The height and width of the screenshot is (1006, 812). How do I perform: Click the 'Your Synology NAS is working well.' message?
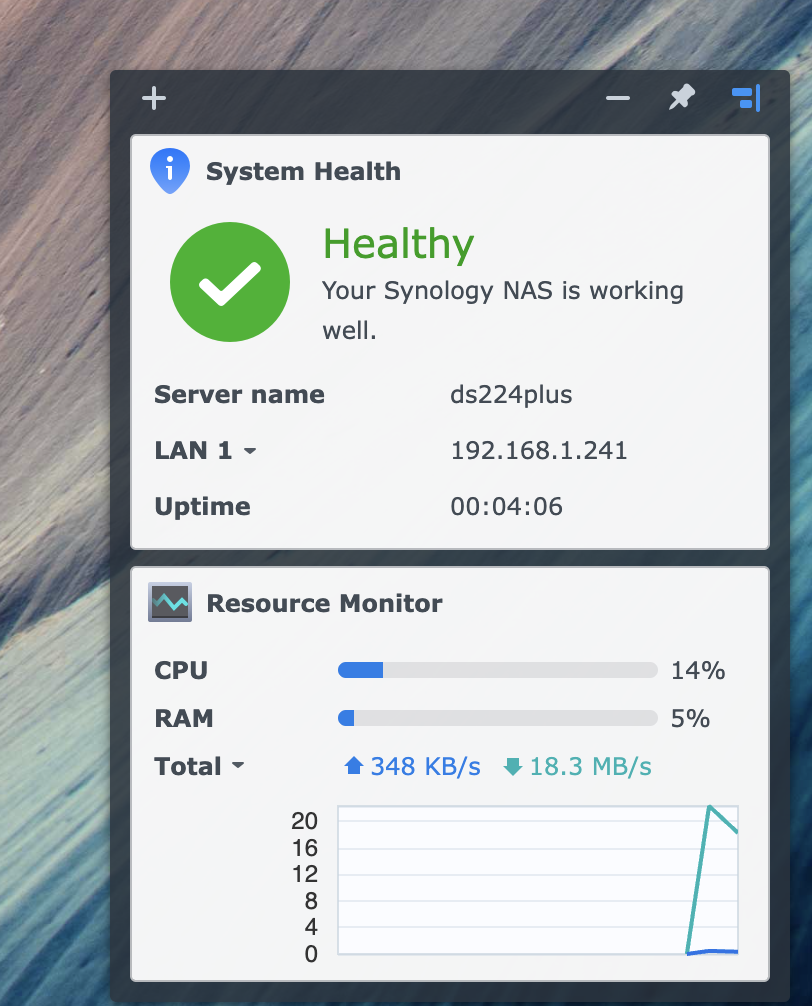tap(503, 310)
